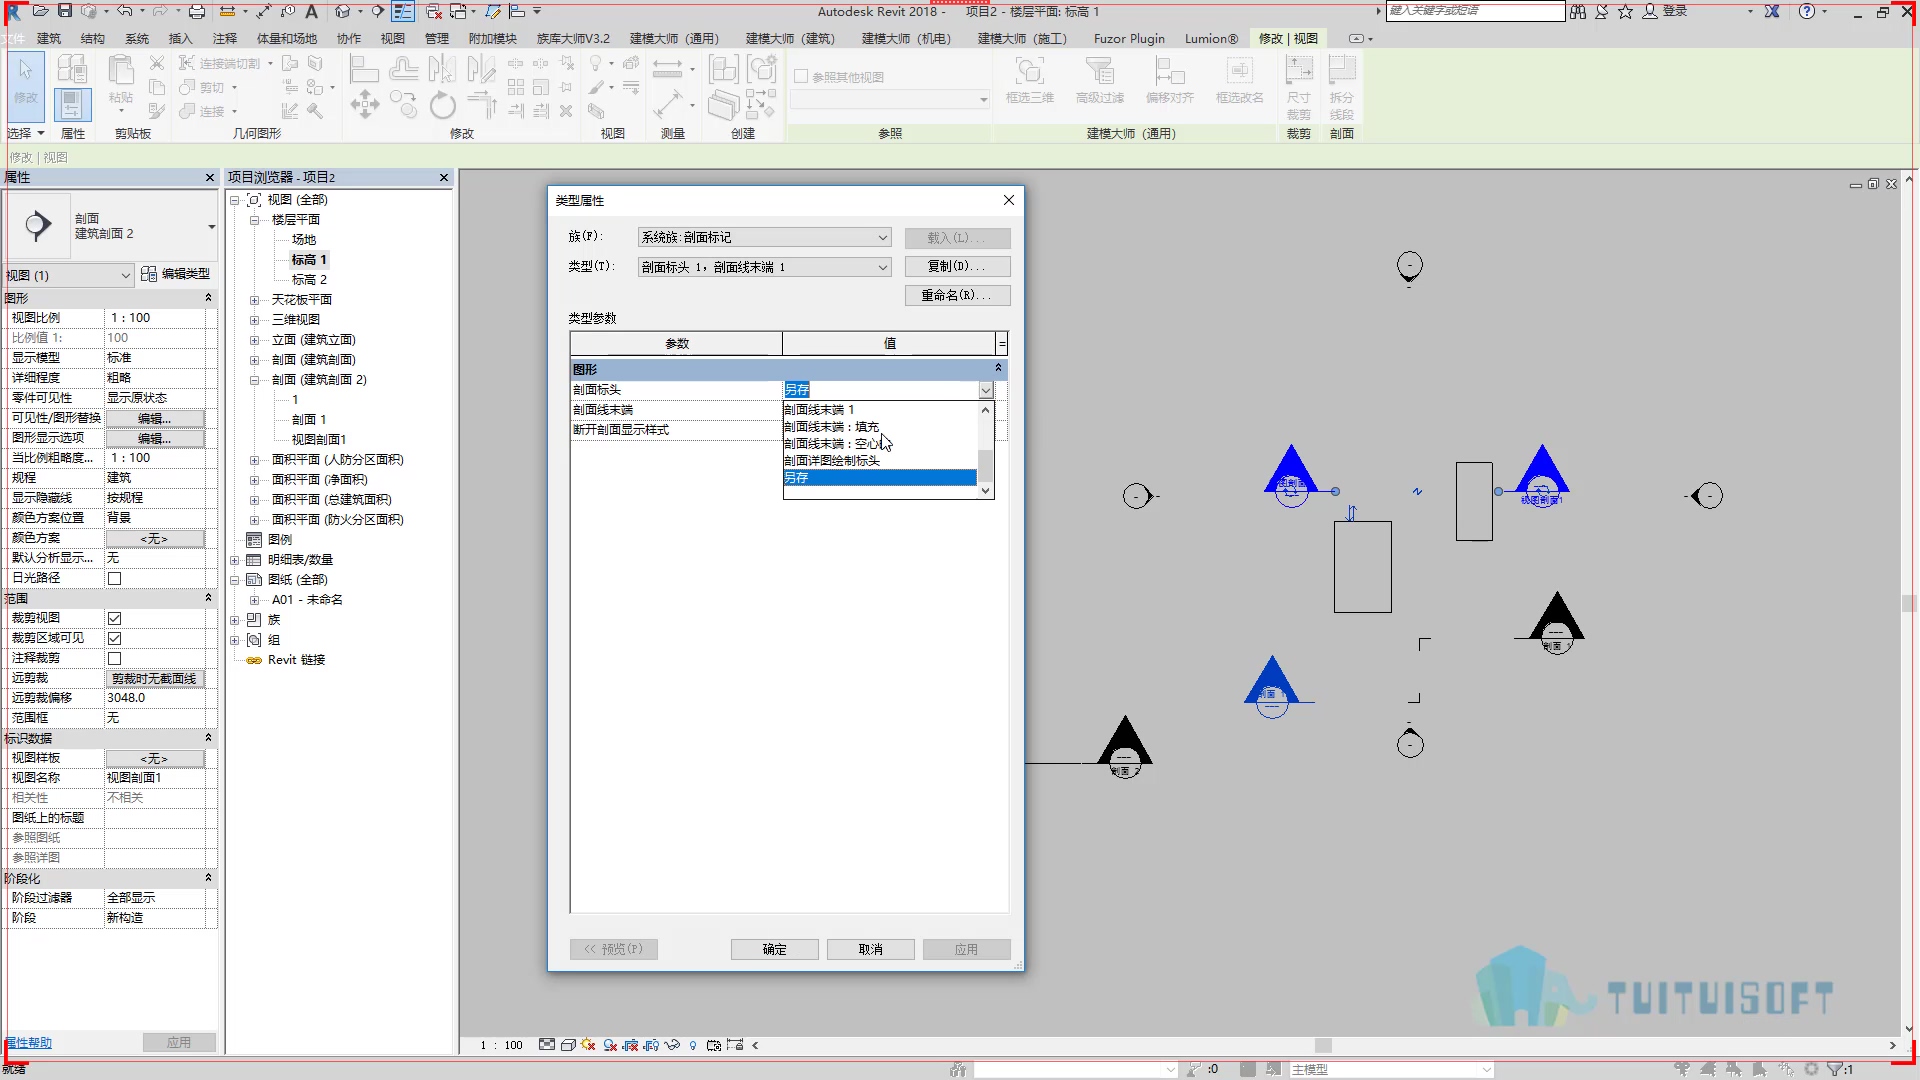Collapse the 剖面 (建筑剖面 2) tree node

click(x=254, y=380)
